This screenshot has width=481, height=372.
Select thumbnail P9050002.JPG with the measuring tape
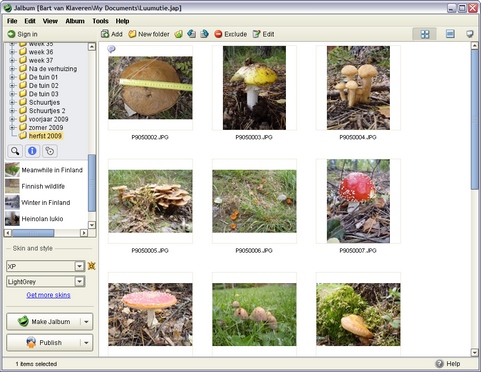pyautogui.click(x=150, y=88)
